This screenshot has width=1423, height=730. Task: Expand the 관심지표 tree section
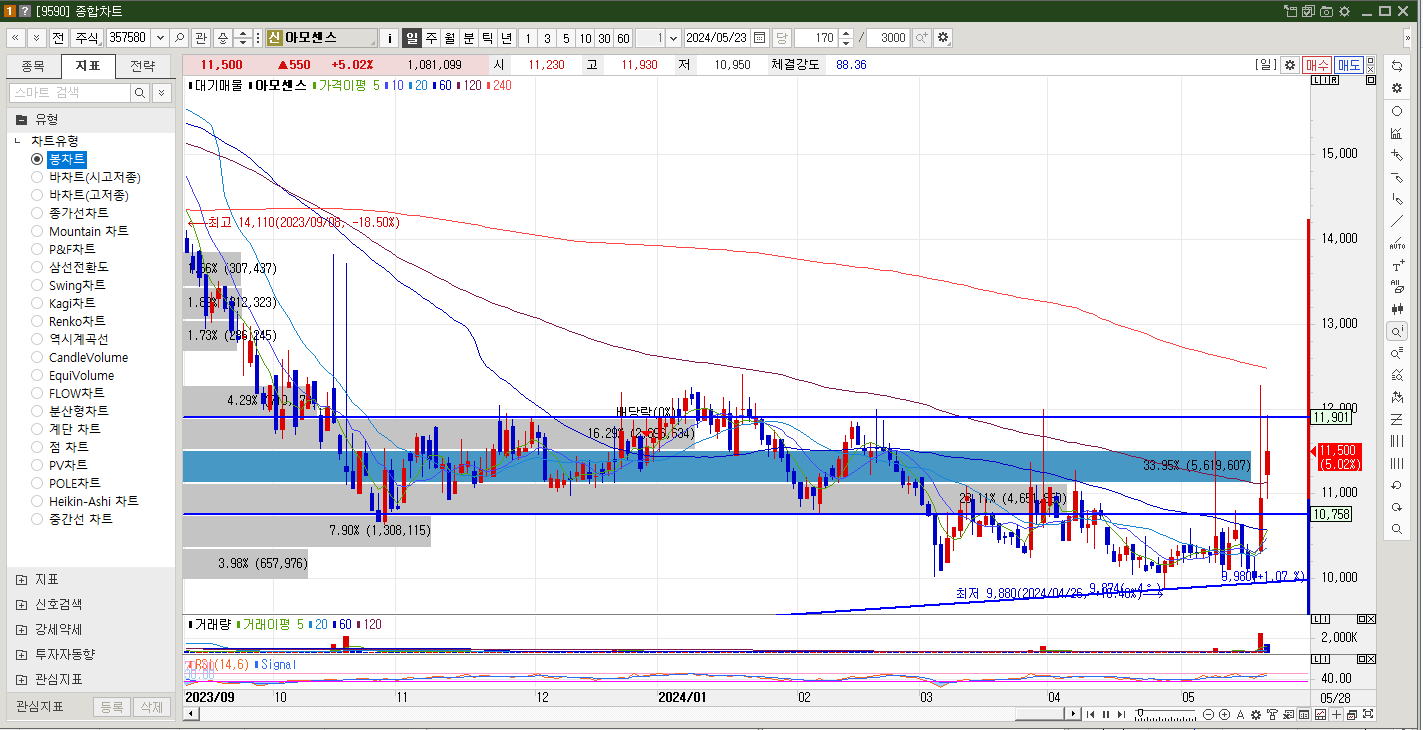pyautogui.click(x=22, y=679)
